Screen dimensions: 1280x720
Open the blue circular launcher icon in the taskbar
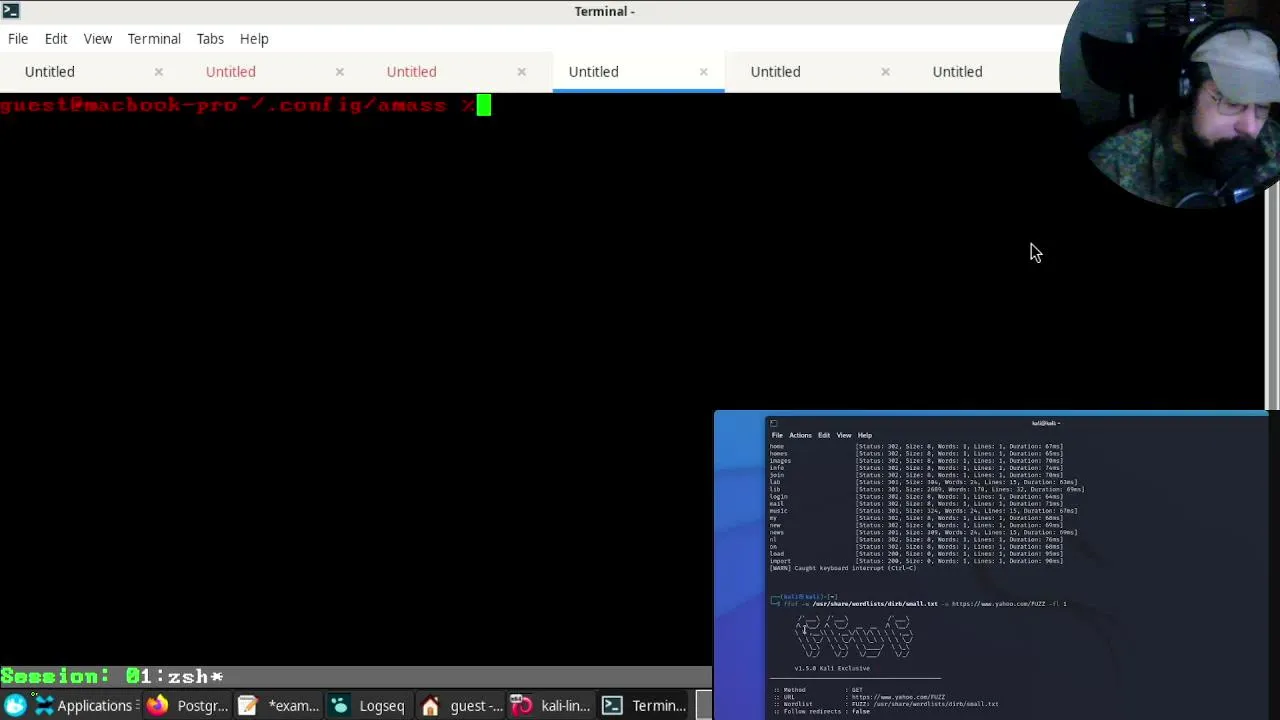click(x=15, y=705)
